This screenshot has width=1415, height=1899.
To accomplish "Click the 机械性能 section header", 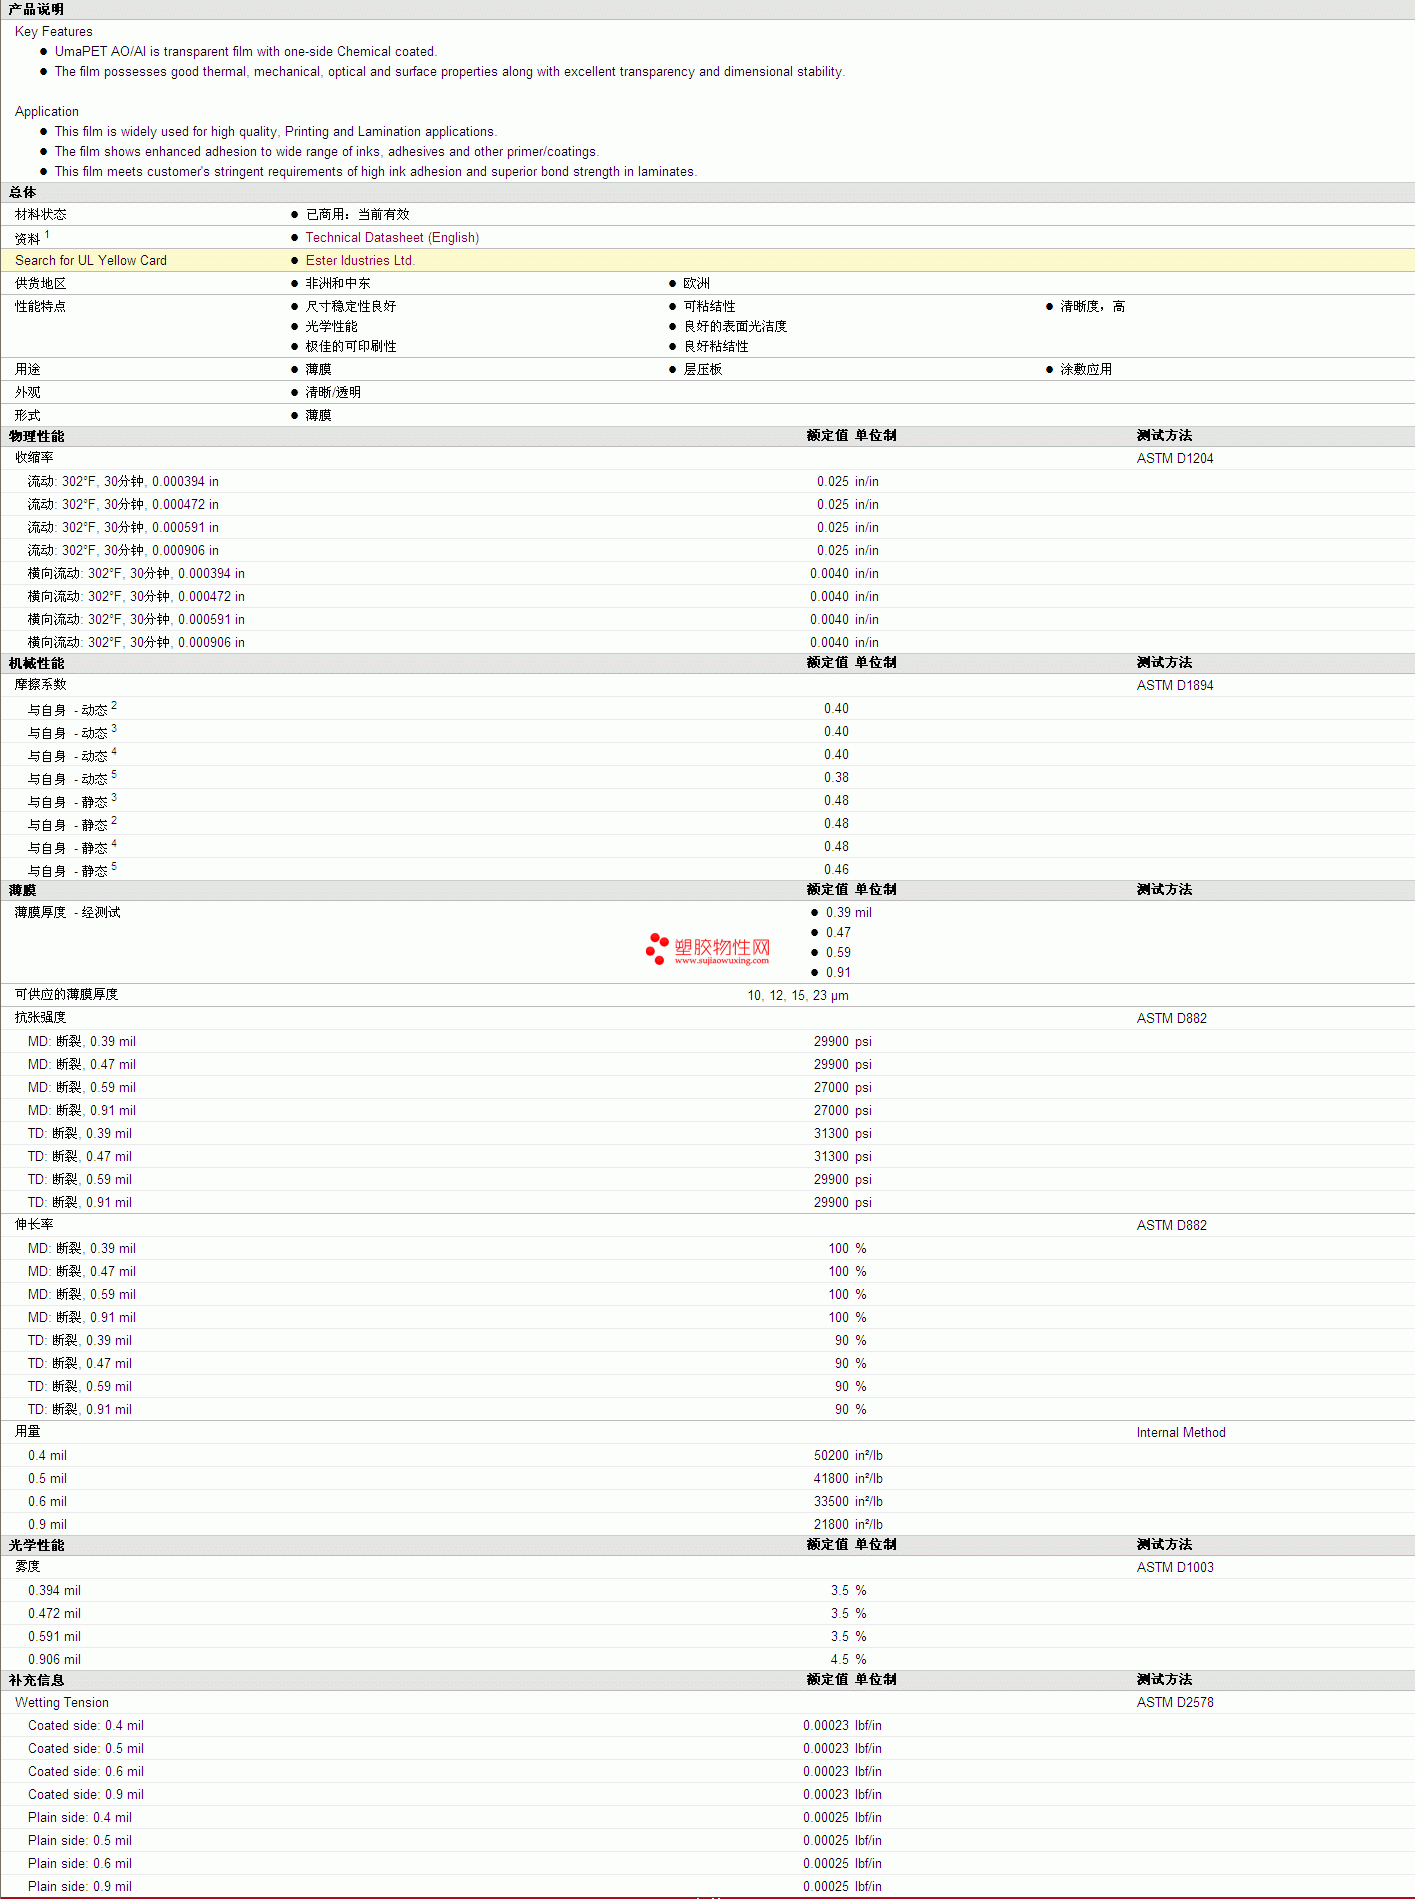I will coord(37,663).
